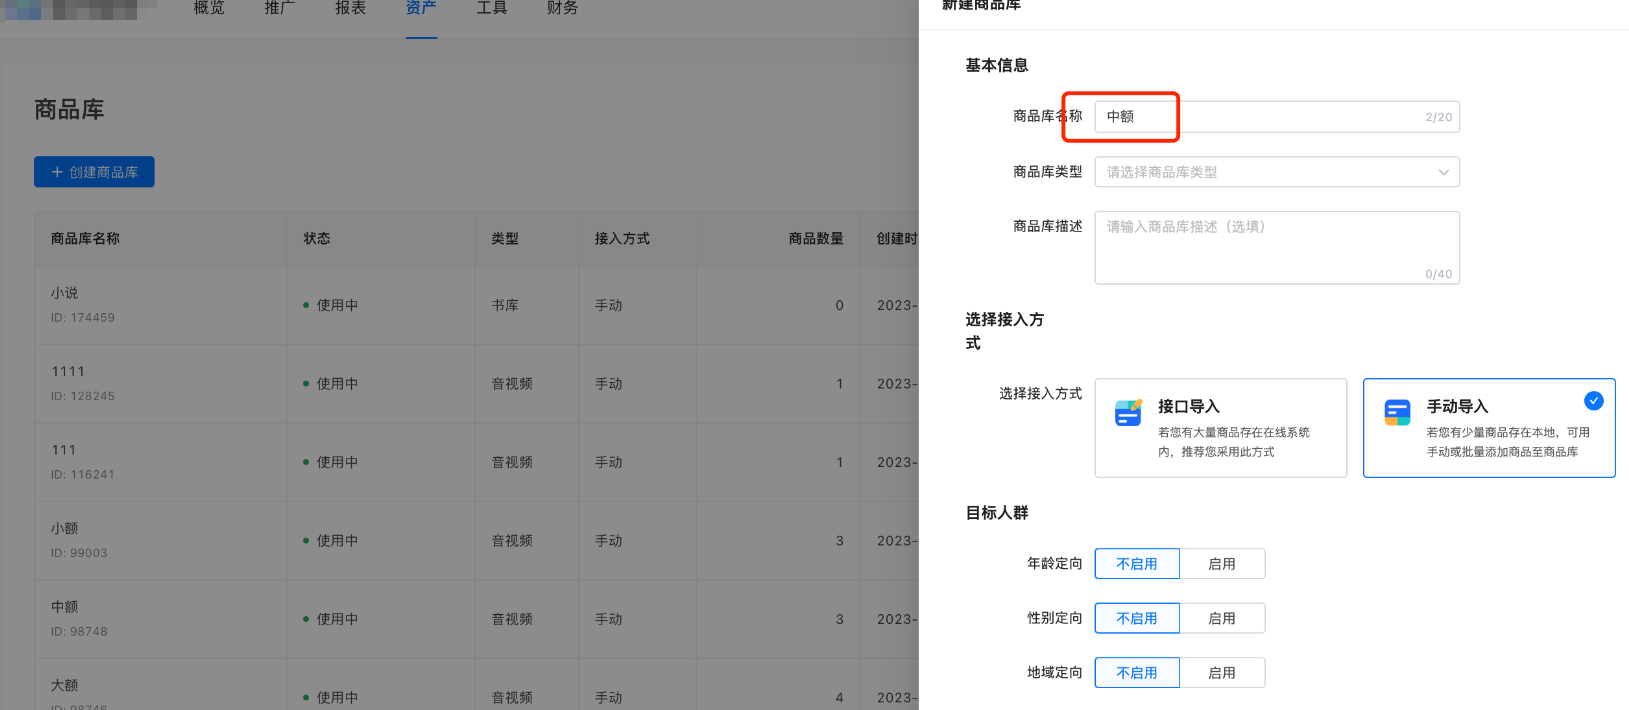
Task: Click the 中额 name in the table
Action: point(64,607)
